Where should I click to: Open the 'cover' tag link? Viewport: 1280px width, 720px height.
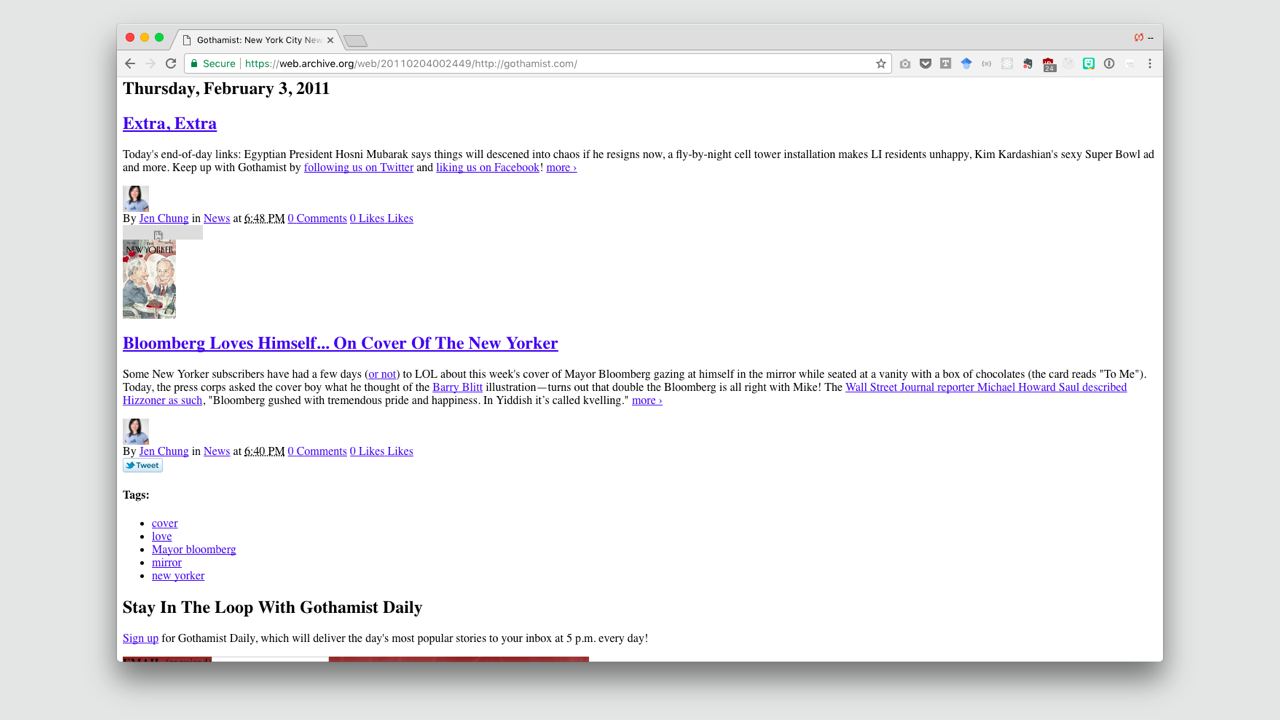165,523
